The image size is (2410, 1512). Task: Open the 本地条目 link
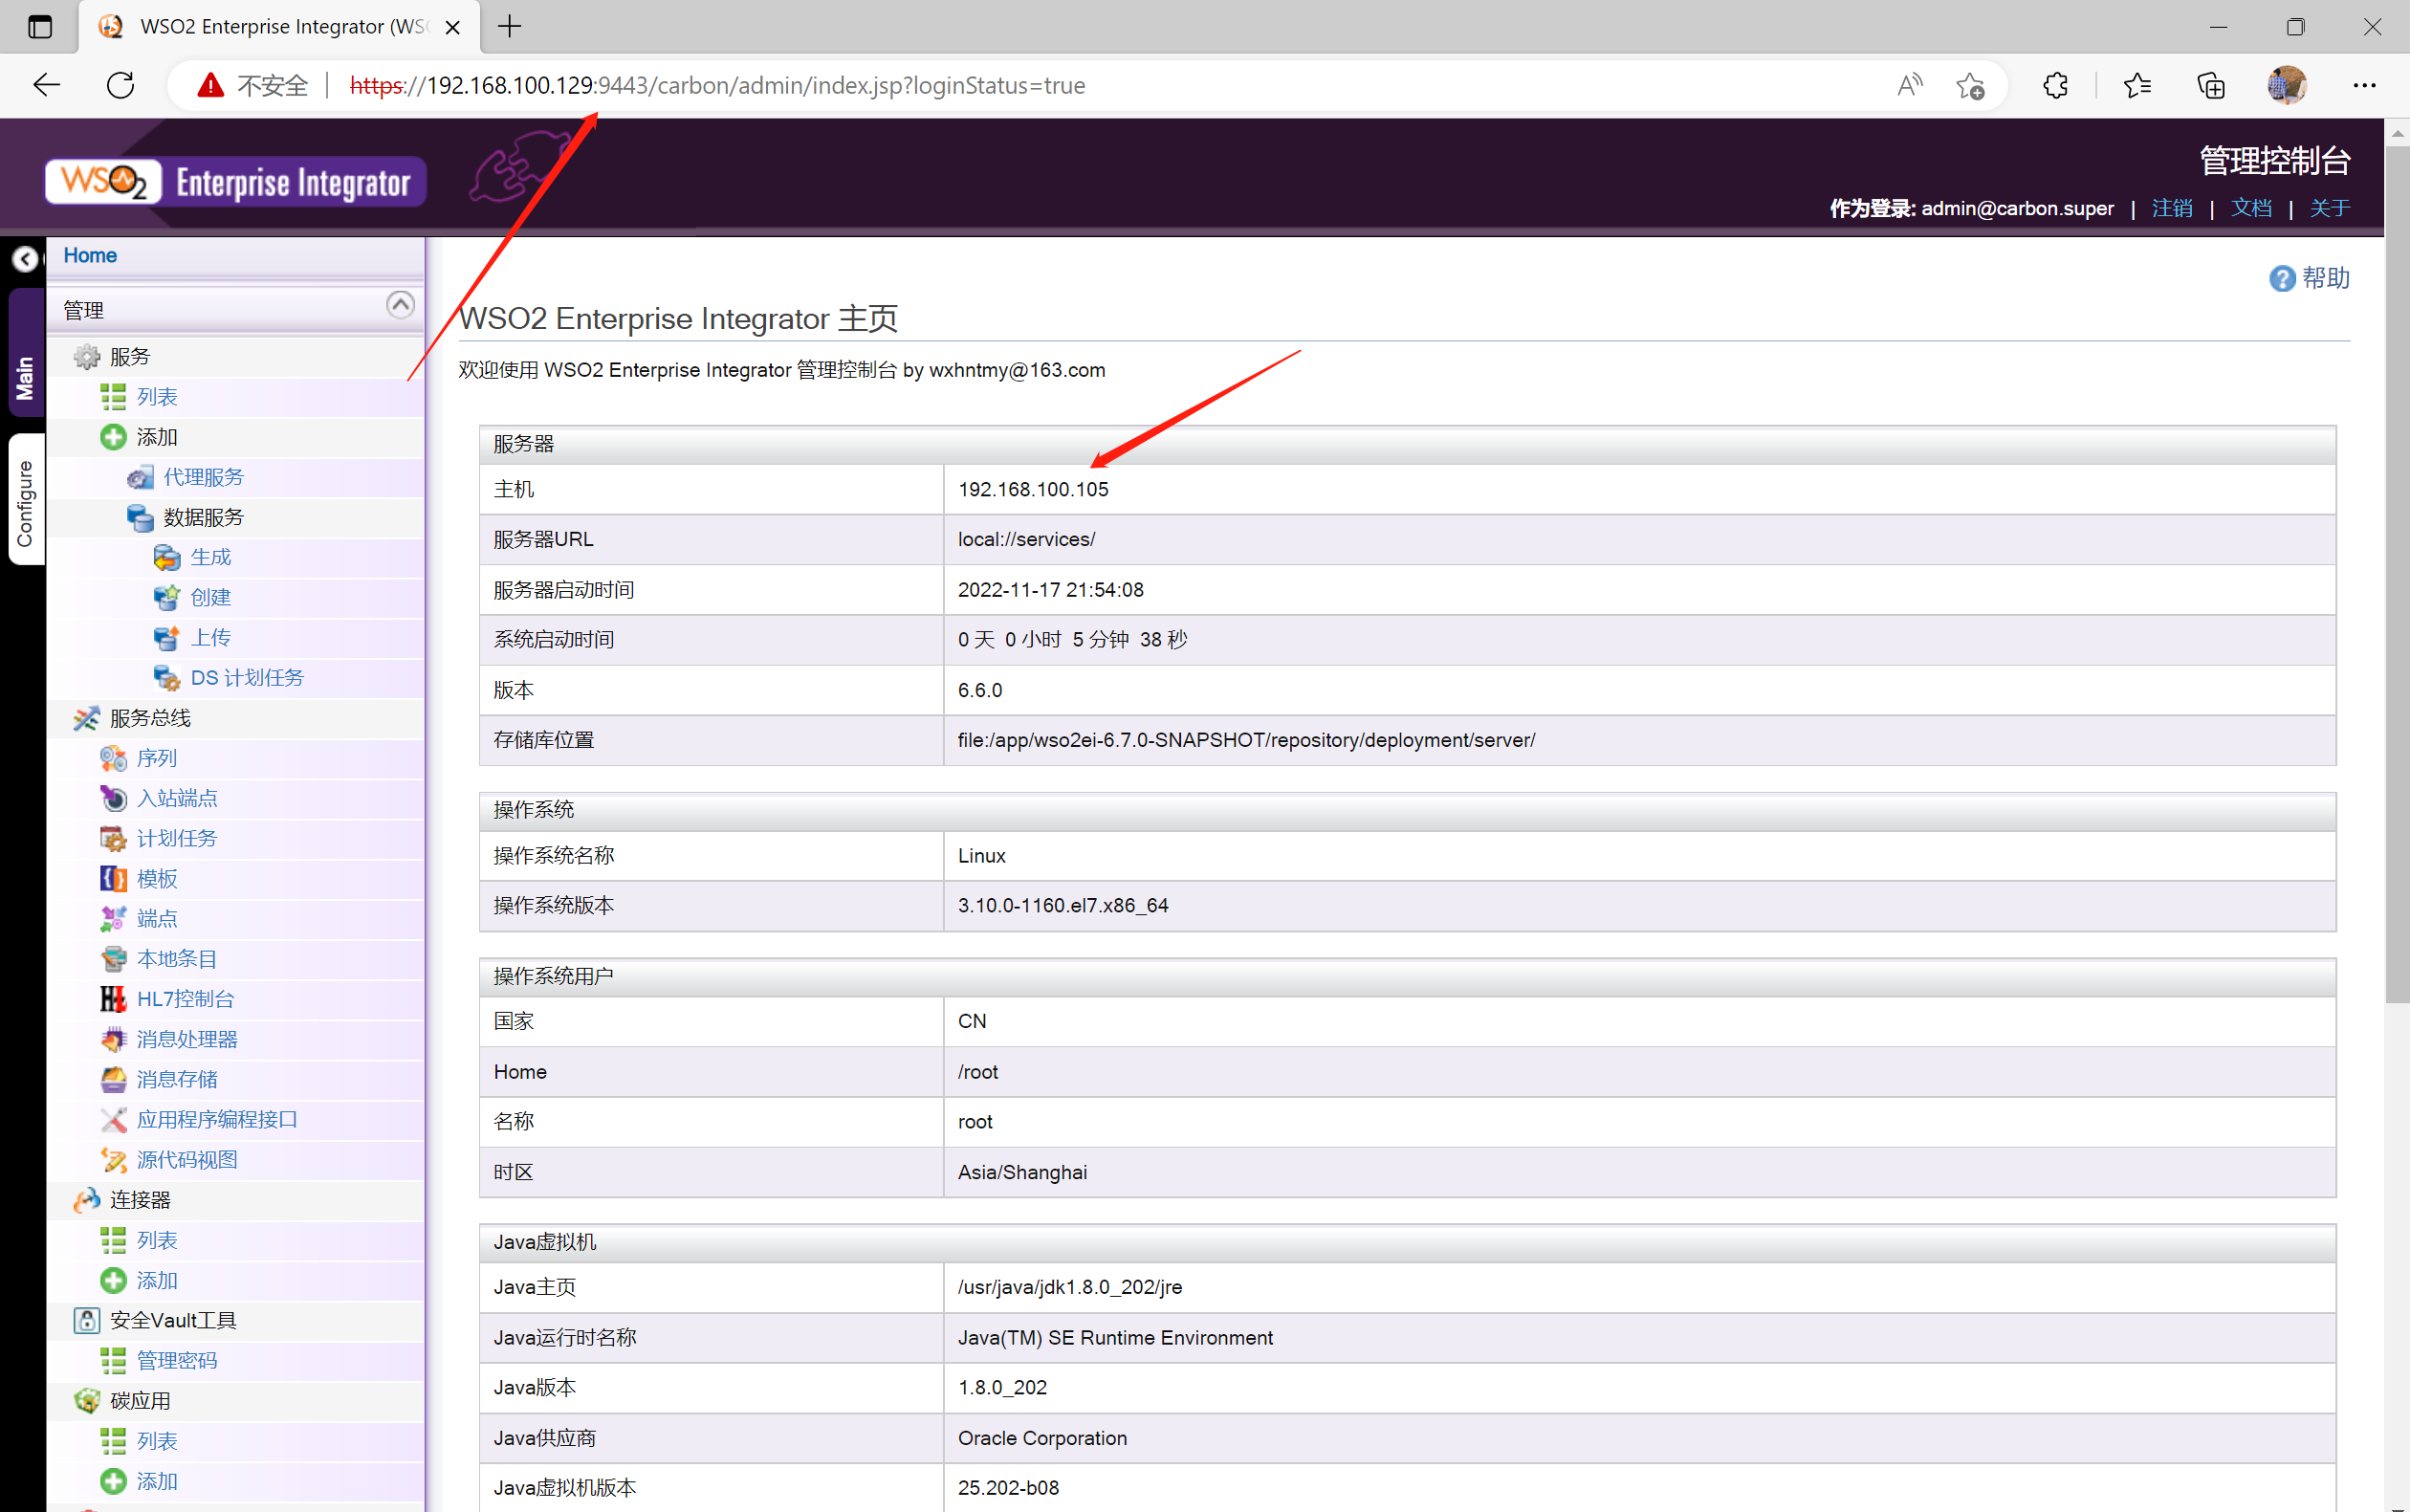[177, 959]
